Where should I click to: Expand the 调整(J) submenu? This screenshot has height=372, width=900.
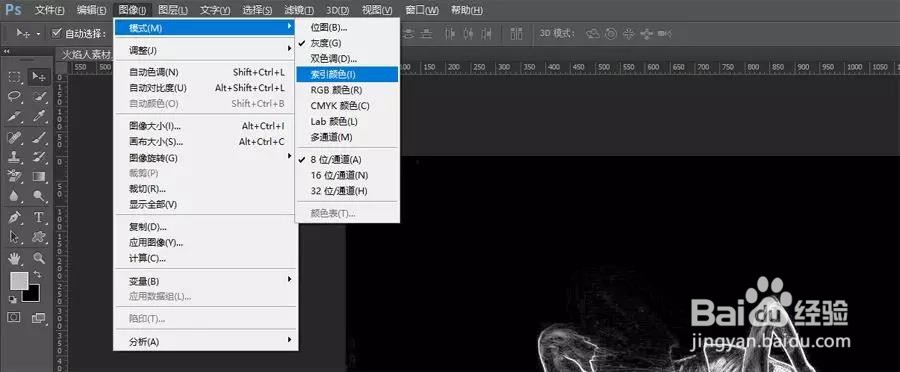pos(205,50)
